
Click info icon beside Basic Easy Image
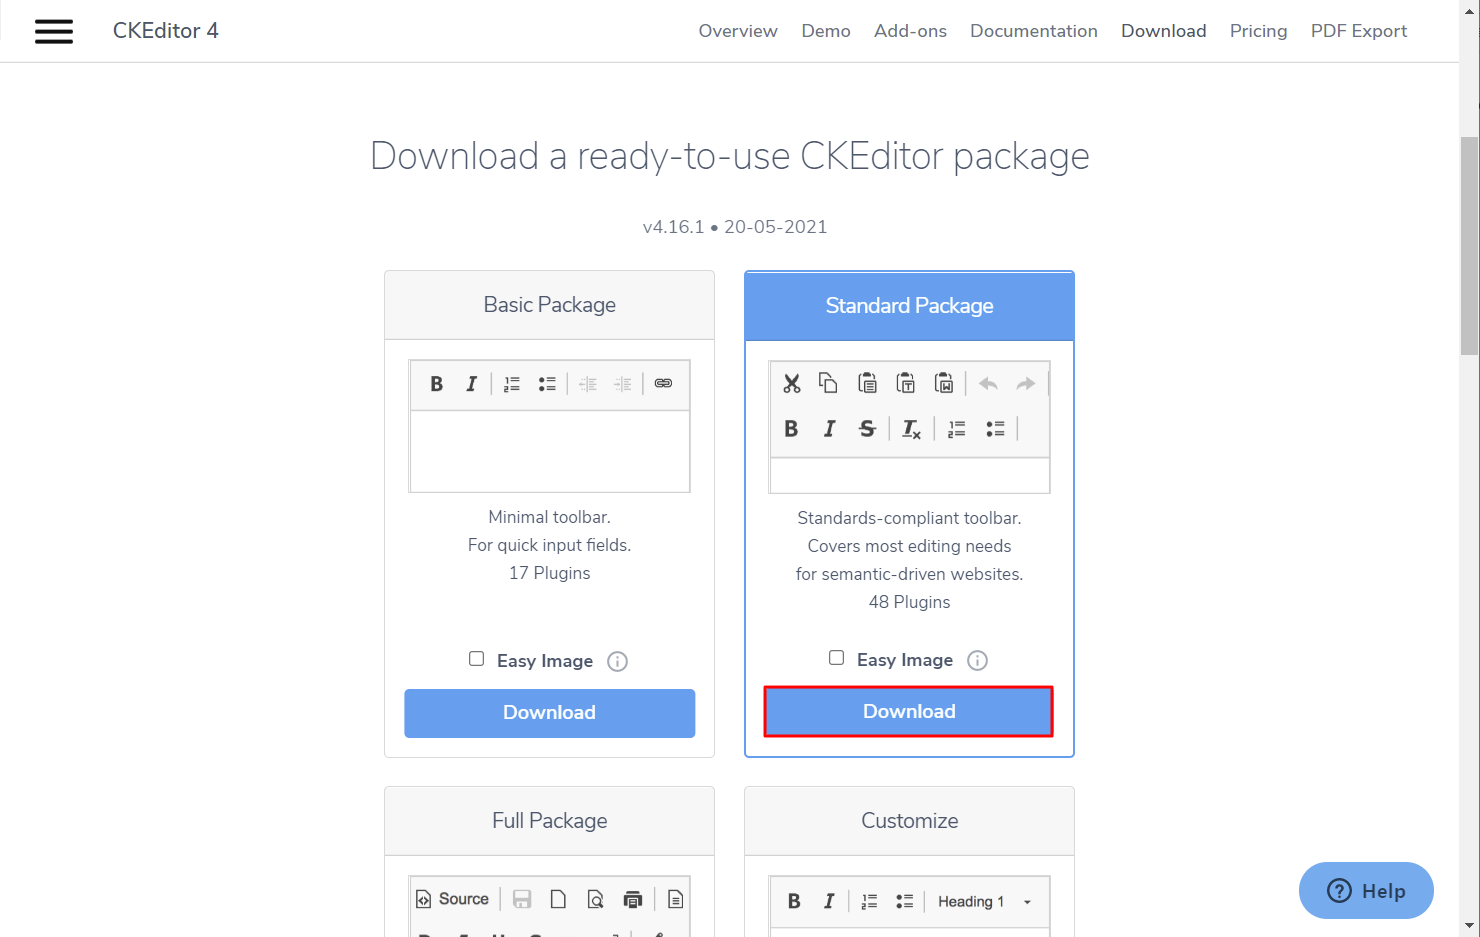pos(618,661)
